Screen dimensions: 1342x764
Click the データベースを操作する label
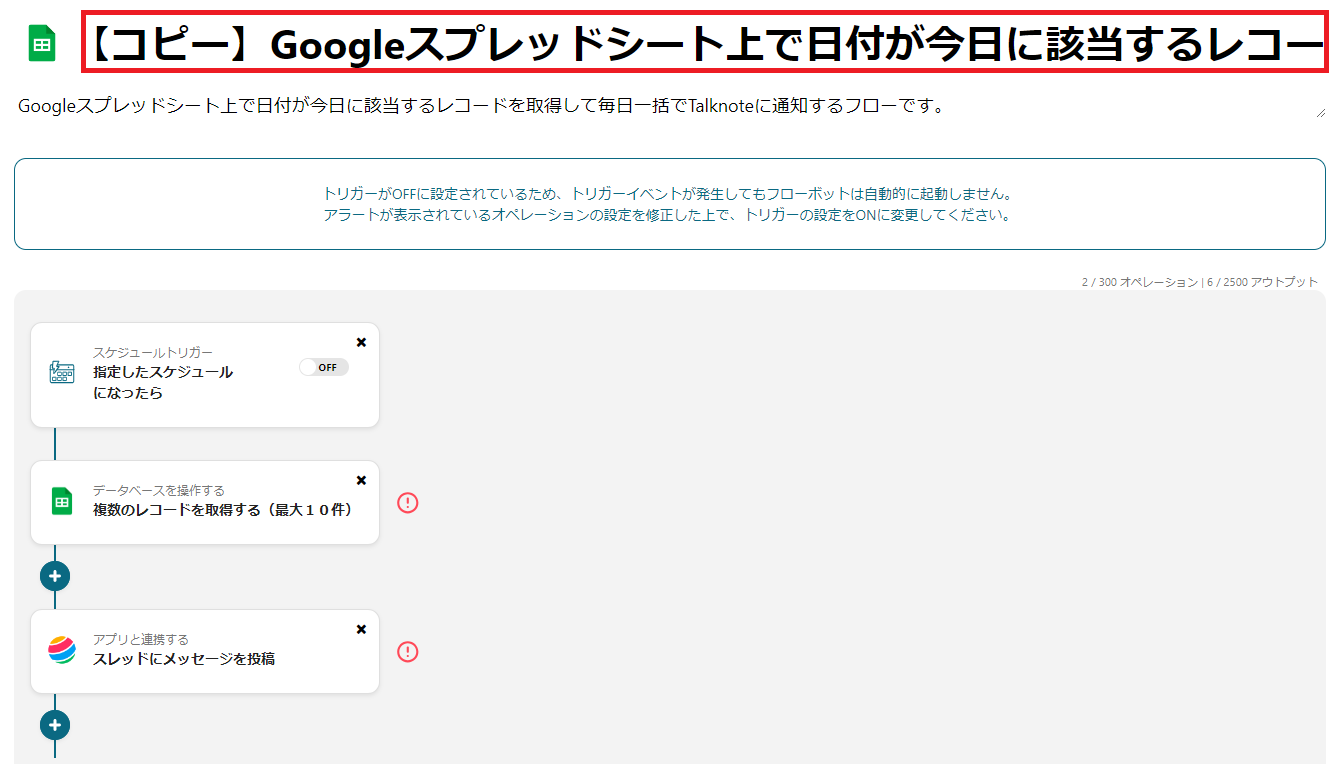click(x=159, y=490)
